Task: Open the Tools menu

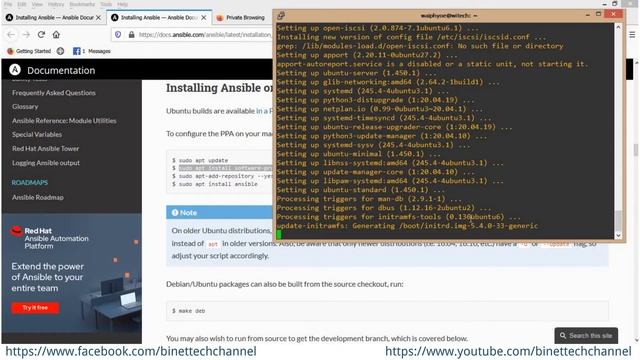Action: tap(106, 4)
